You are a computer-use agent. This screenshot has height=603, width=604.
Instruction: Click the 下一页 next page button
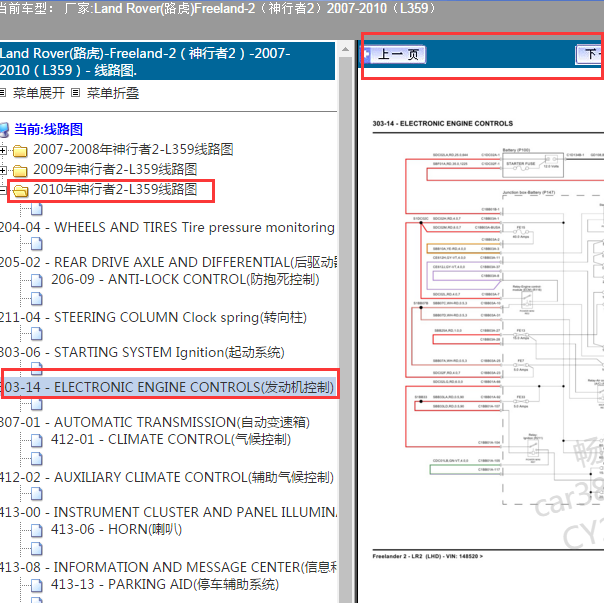click(589, 54)
